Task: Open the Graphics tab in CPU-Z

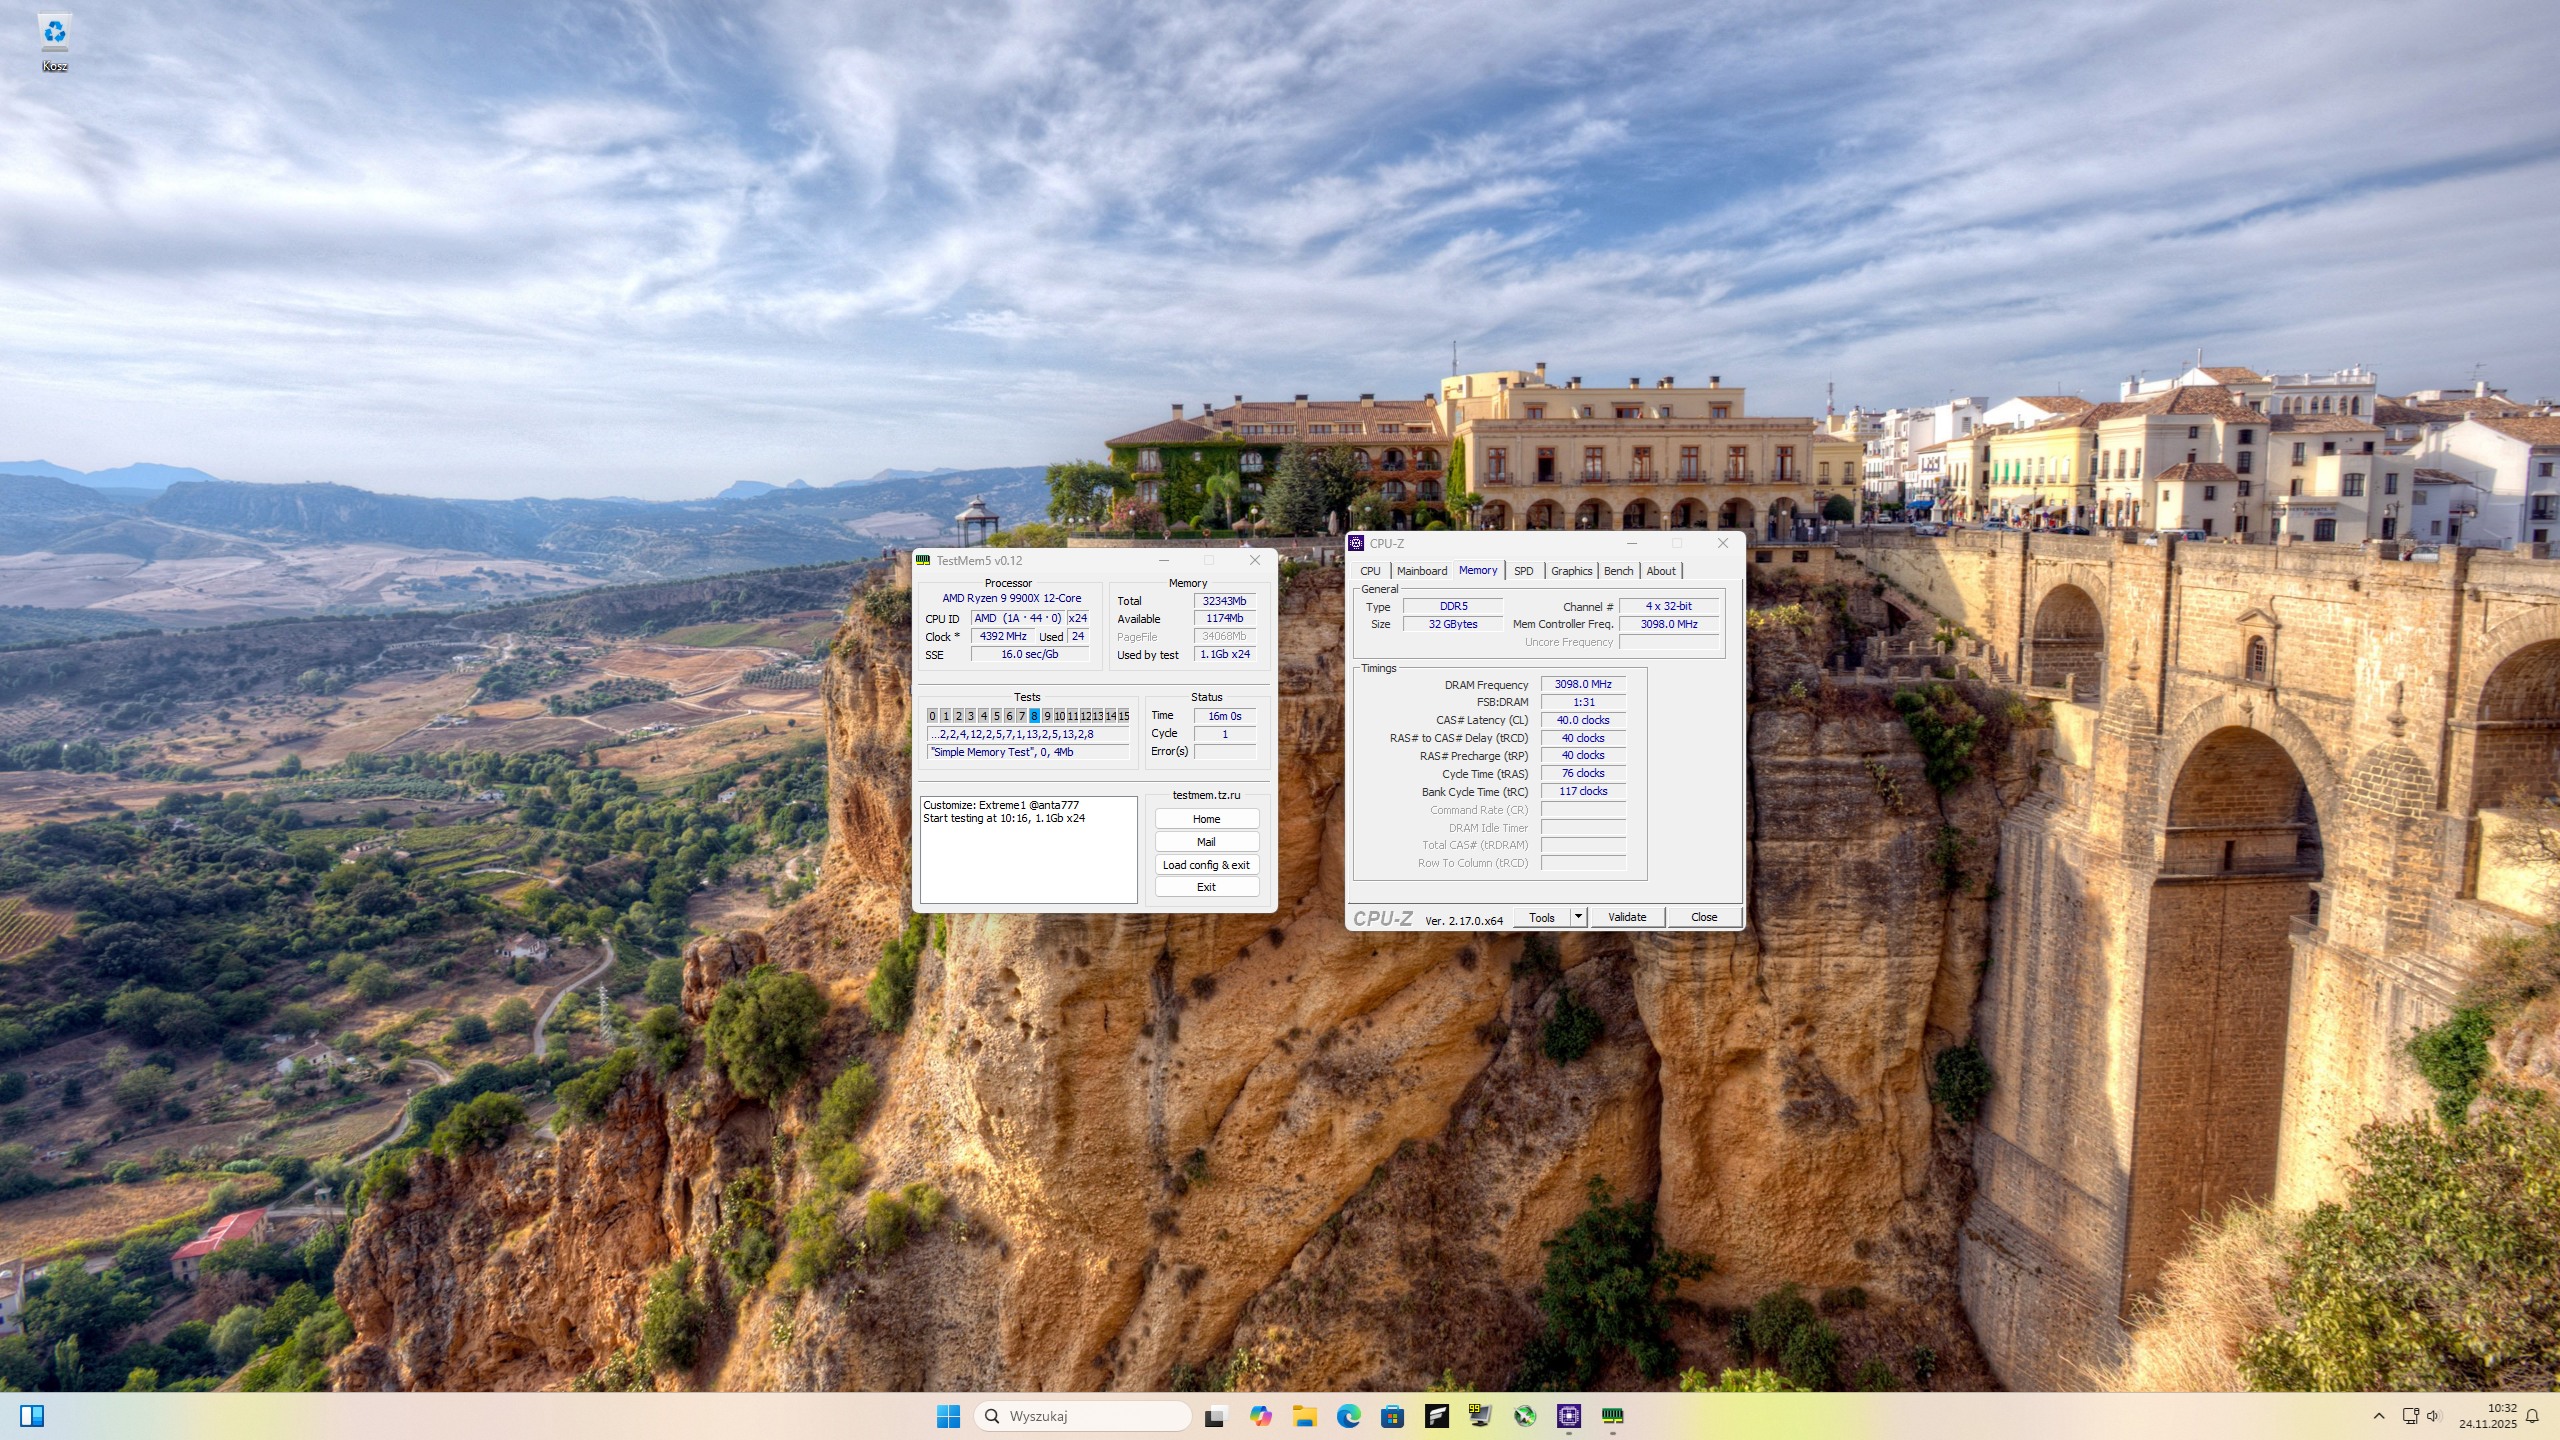Action: pyautogui.click(x=1571, y=571)
